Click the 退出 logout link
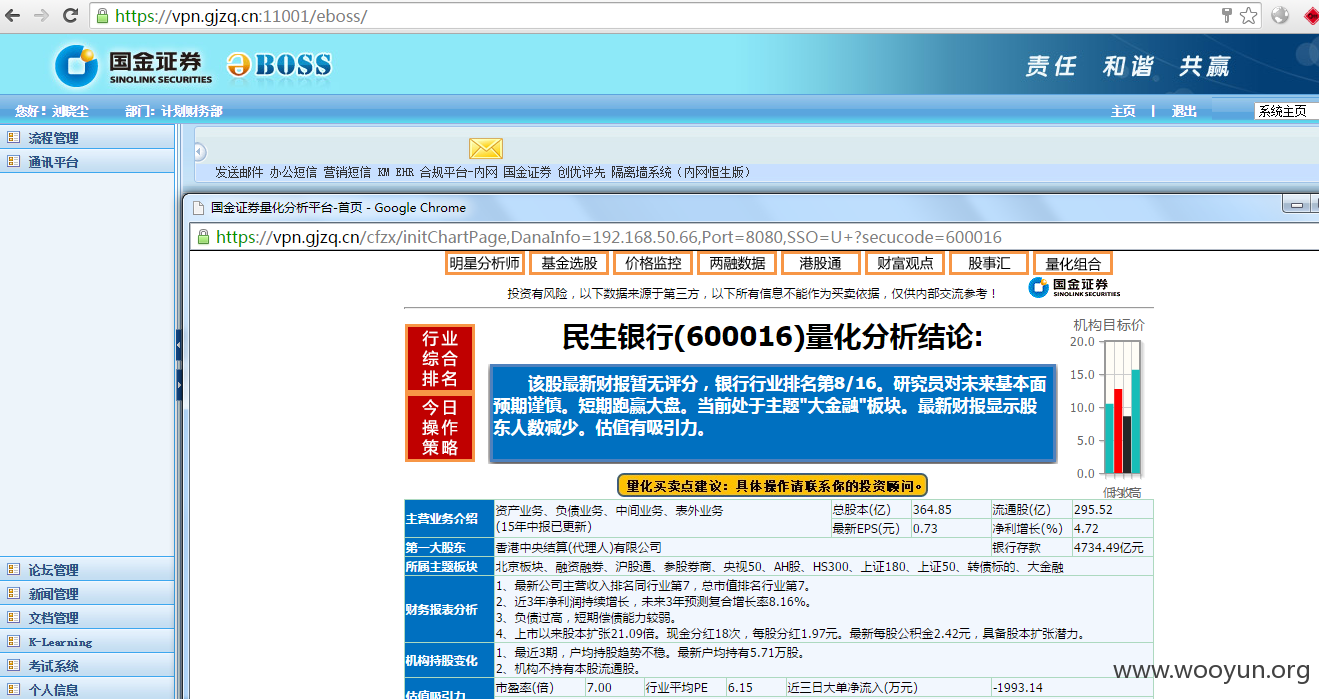Viewport: 1319px width, 699px height. 1184,111
